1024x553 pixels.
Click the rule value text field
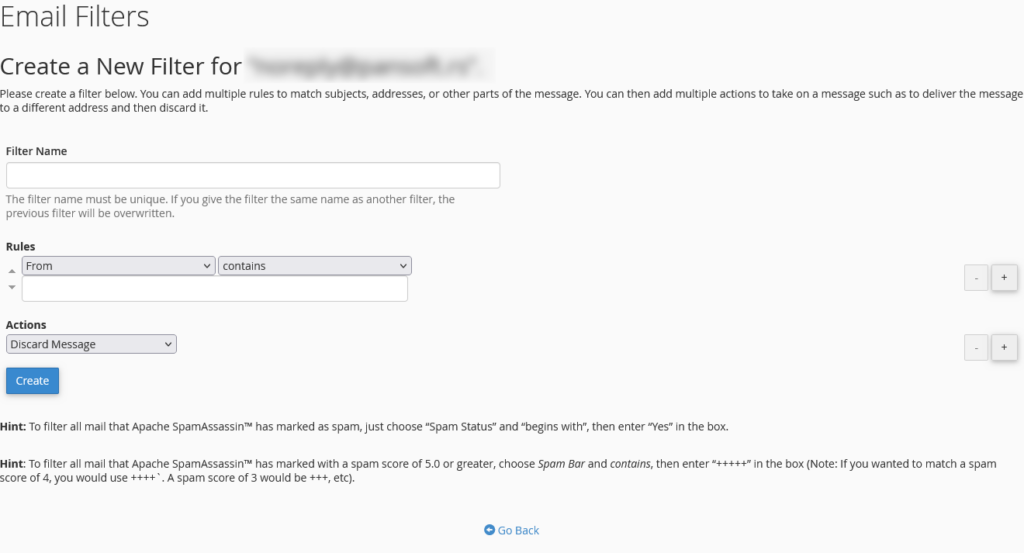215,289
